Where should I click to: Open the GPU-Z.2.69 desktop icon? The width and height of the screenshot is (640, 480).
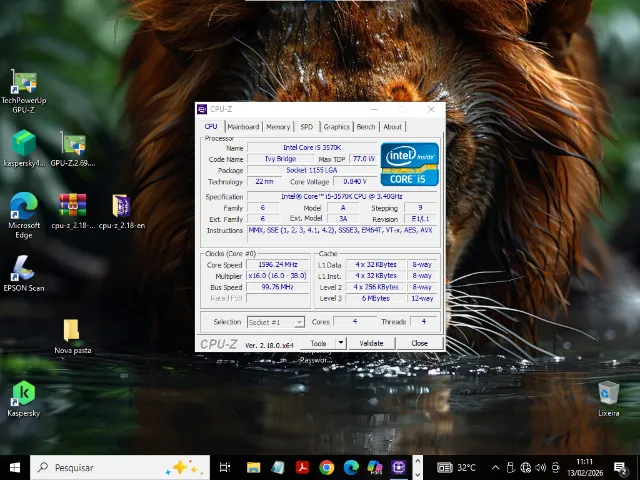[73, 149]
